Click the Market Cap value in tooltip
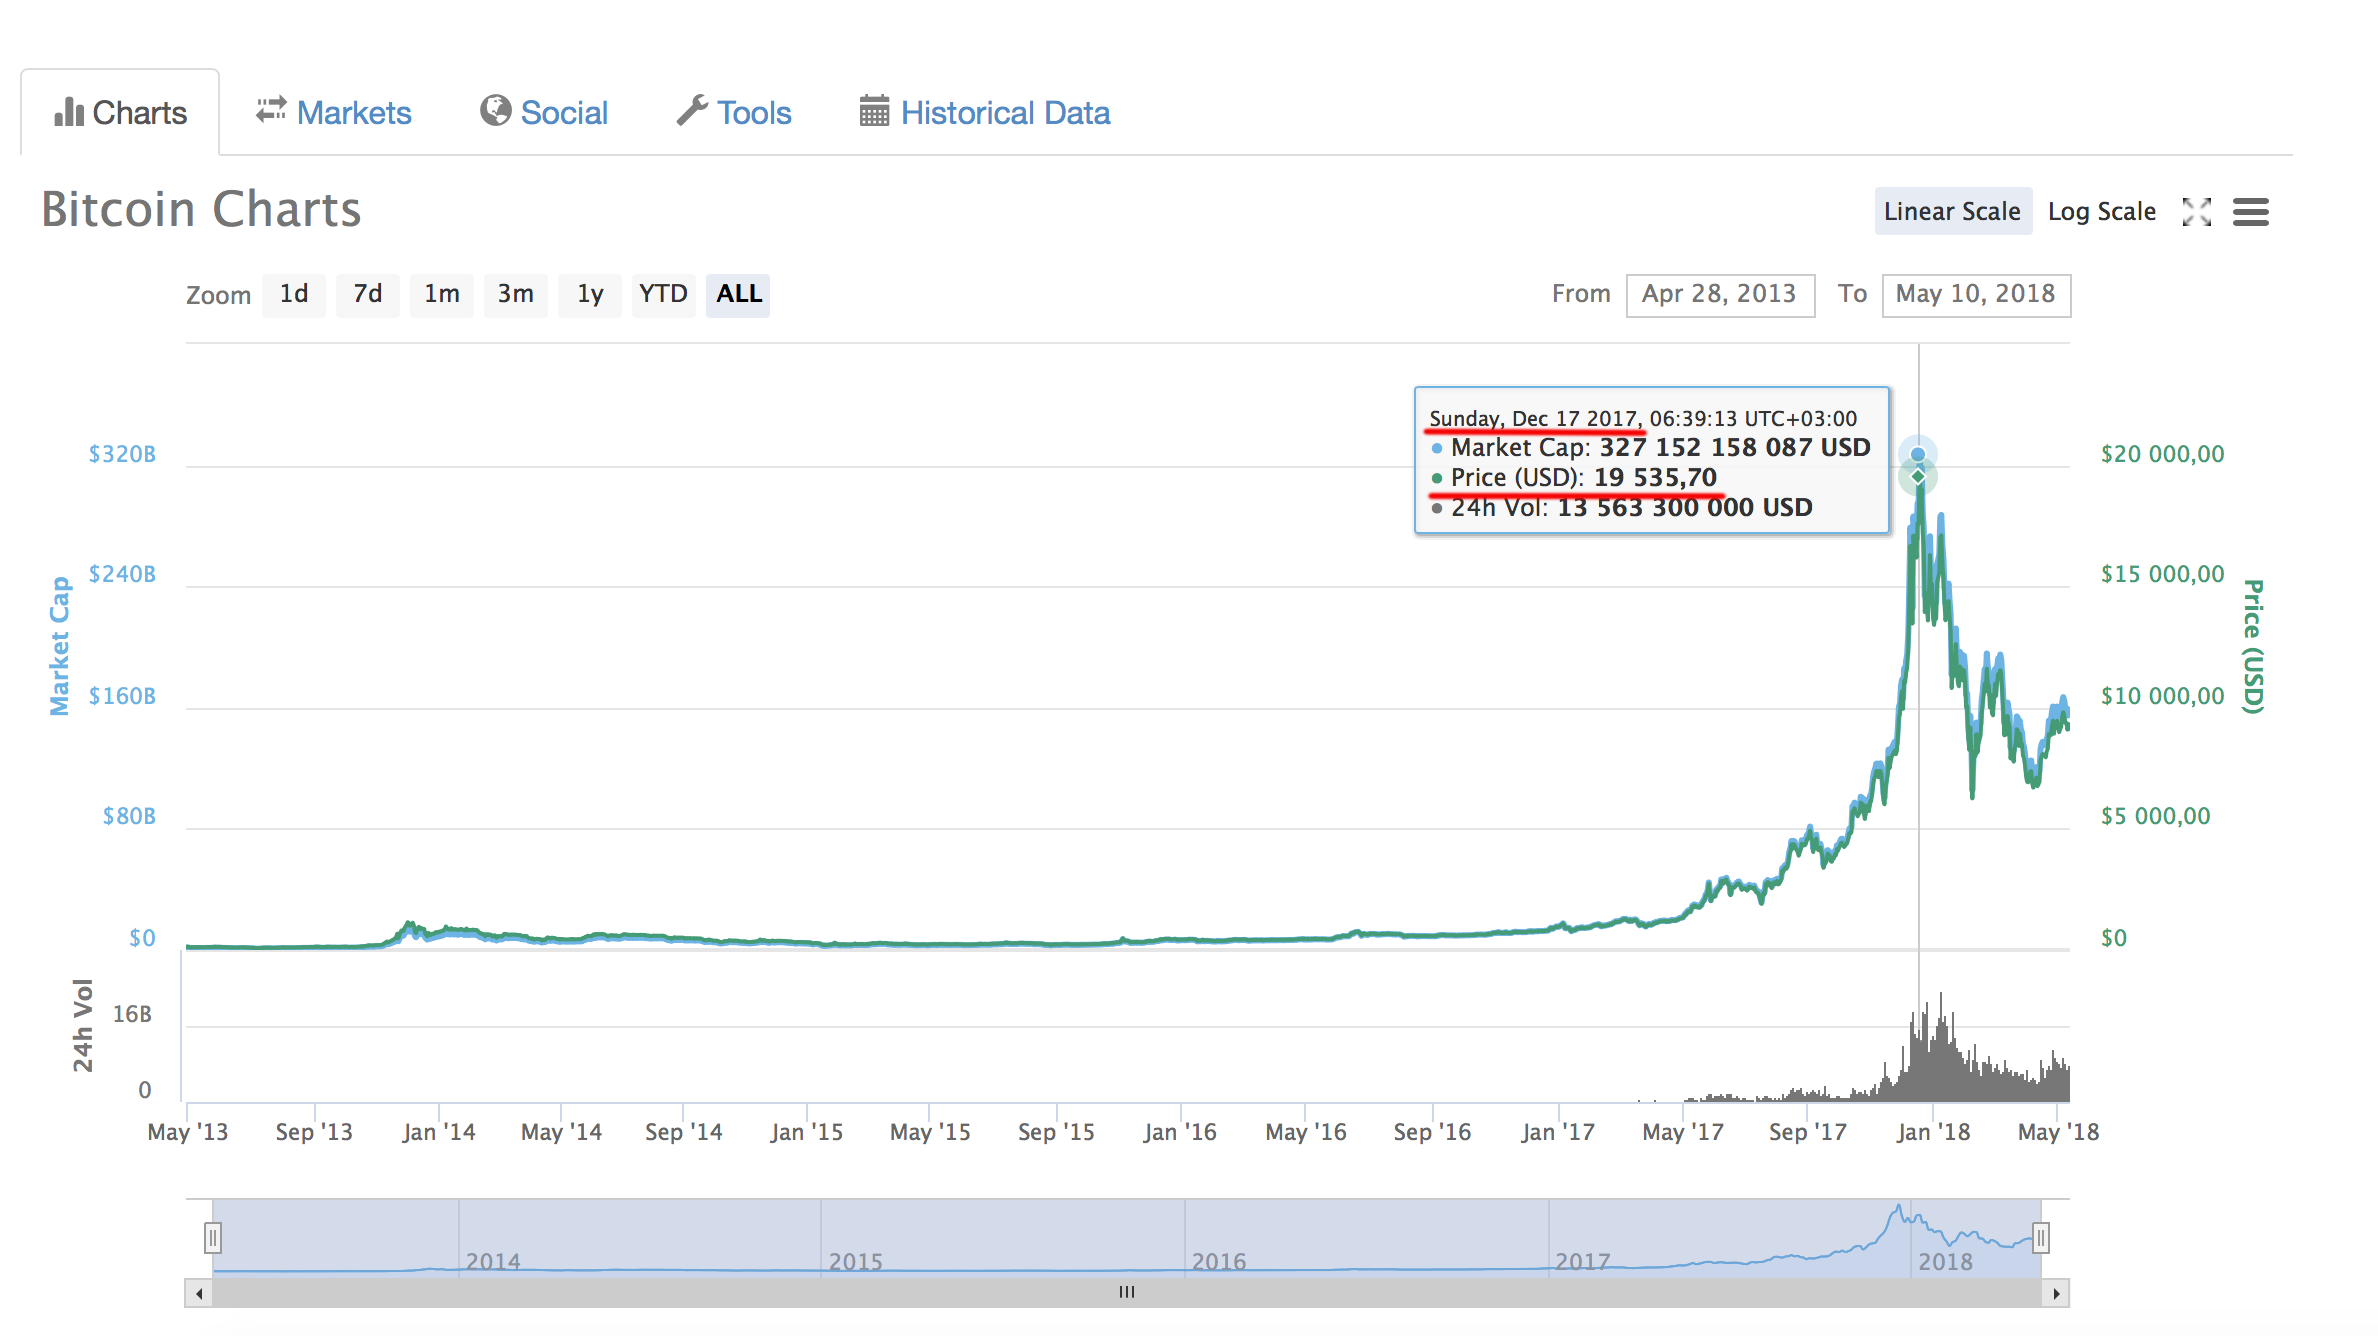2378x1336 pixels. (x=1735, y=447)
